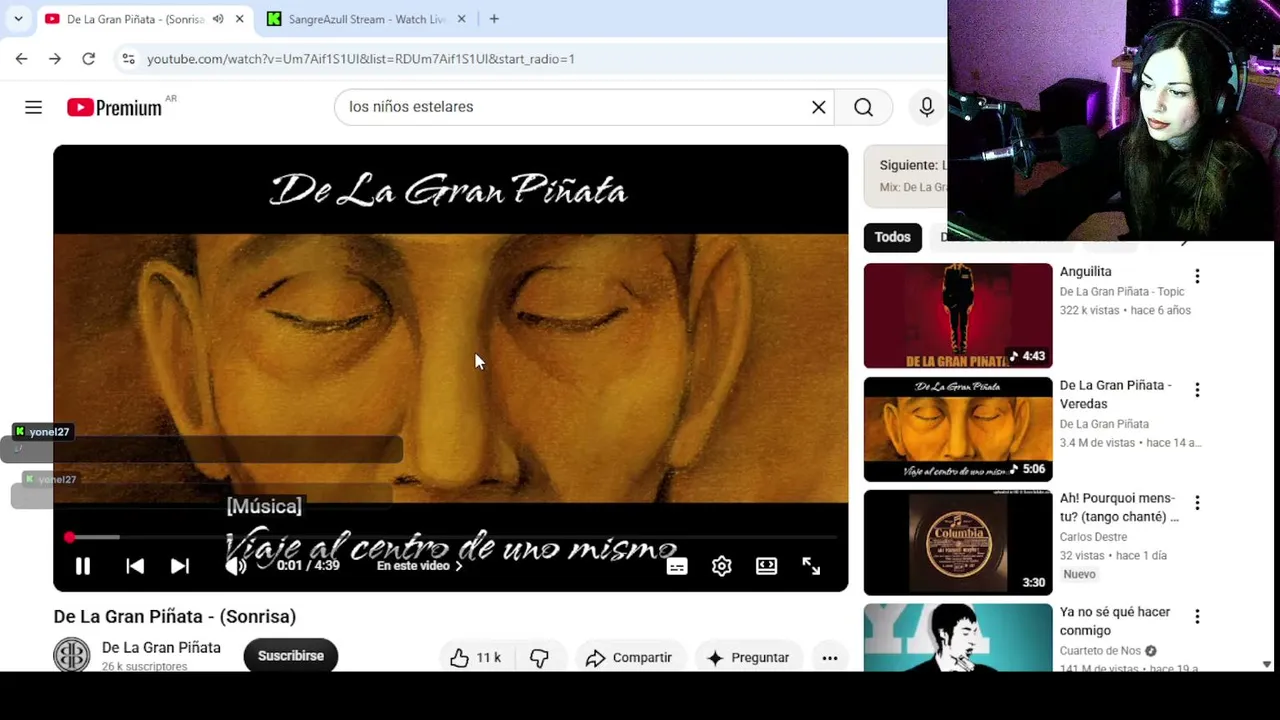Run the search with the magnifier button
1280x720 pixels.
click(864, 107)
